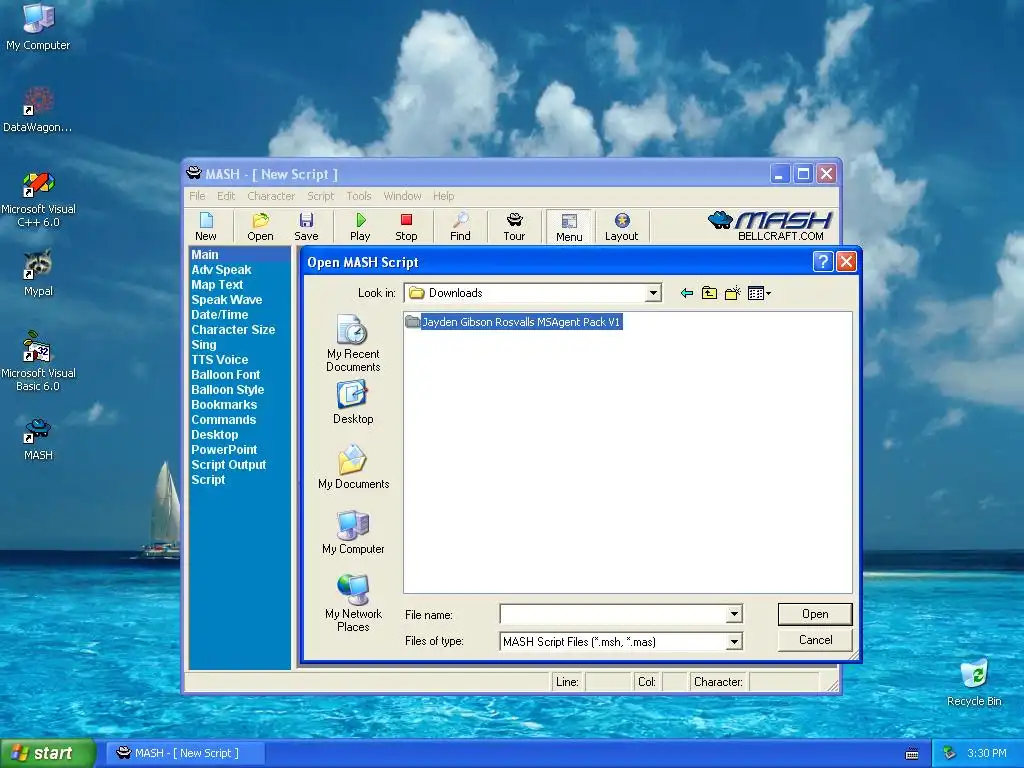
Task: Click the Cancel button in dialog
Action: (815, 640)
